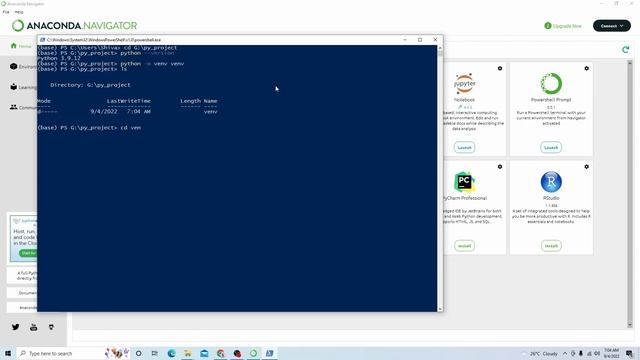
Task: Click 'Directory: G:\py_project' text
Action: point(90,85)
